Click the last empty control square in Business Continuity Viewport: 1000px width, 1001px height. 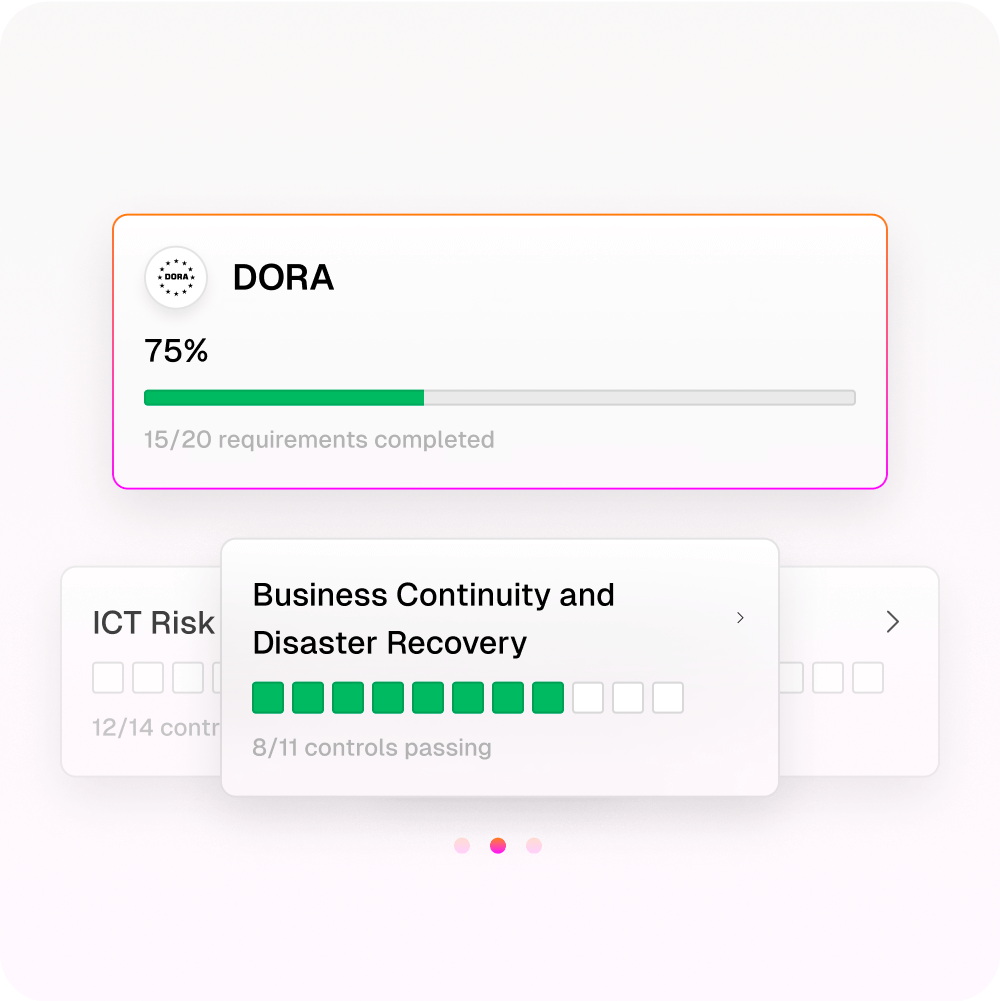coord(668,697)
